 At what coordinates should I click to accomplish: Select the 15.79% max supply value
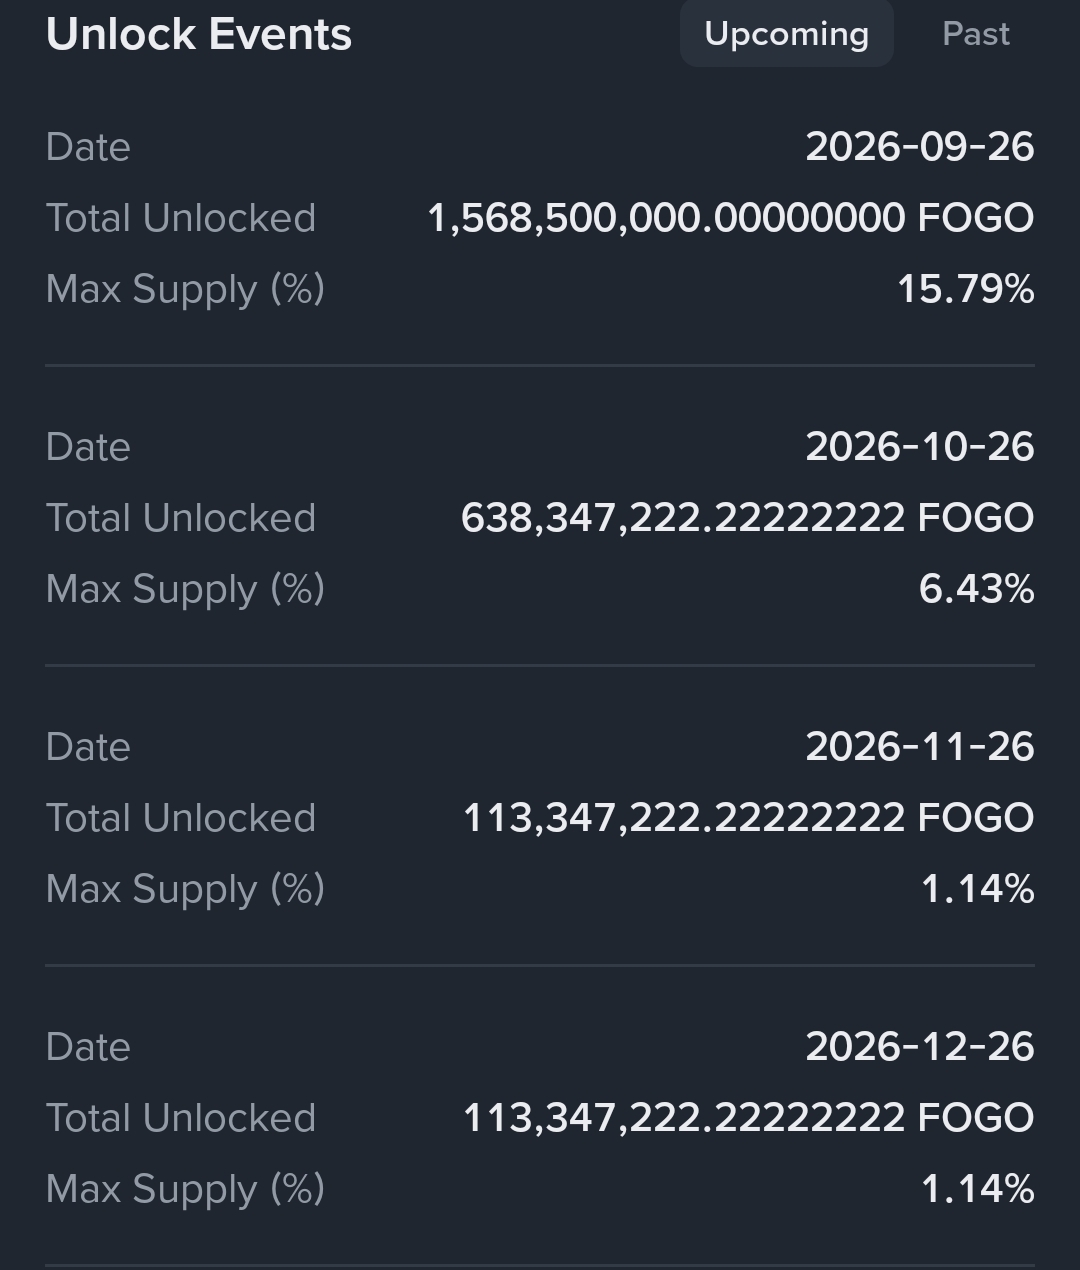pyautogui.click(x=965, y=289)
